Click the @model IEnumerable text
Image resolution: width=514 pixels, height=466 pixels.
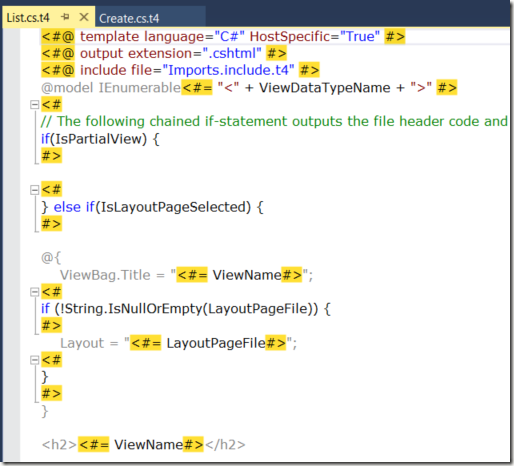click(111, 88)
